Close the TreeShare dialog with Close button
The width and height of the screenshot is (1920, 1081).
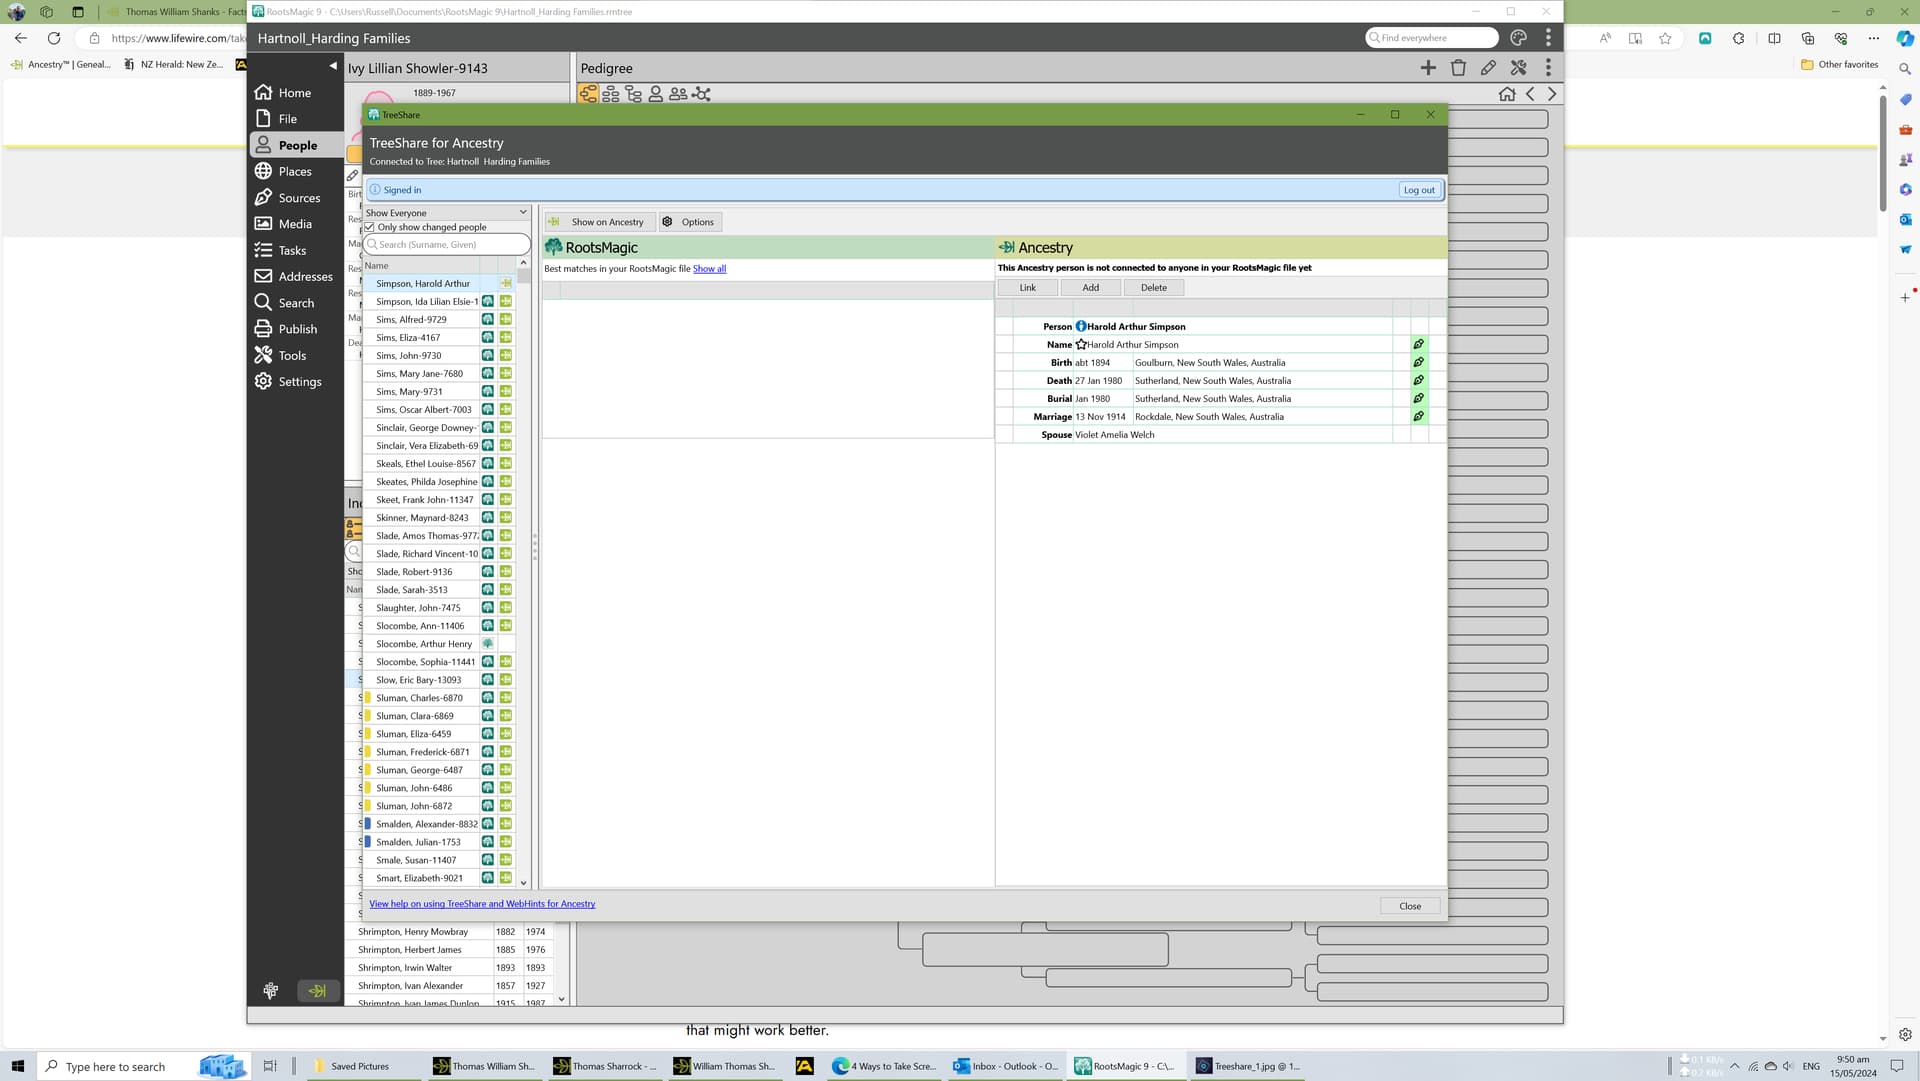coord(1410,906)
